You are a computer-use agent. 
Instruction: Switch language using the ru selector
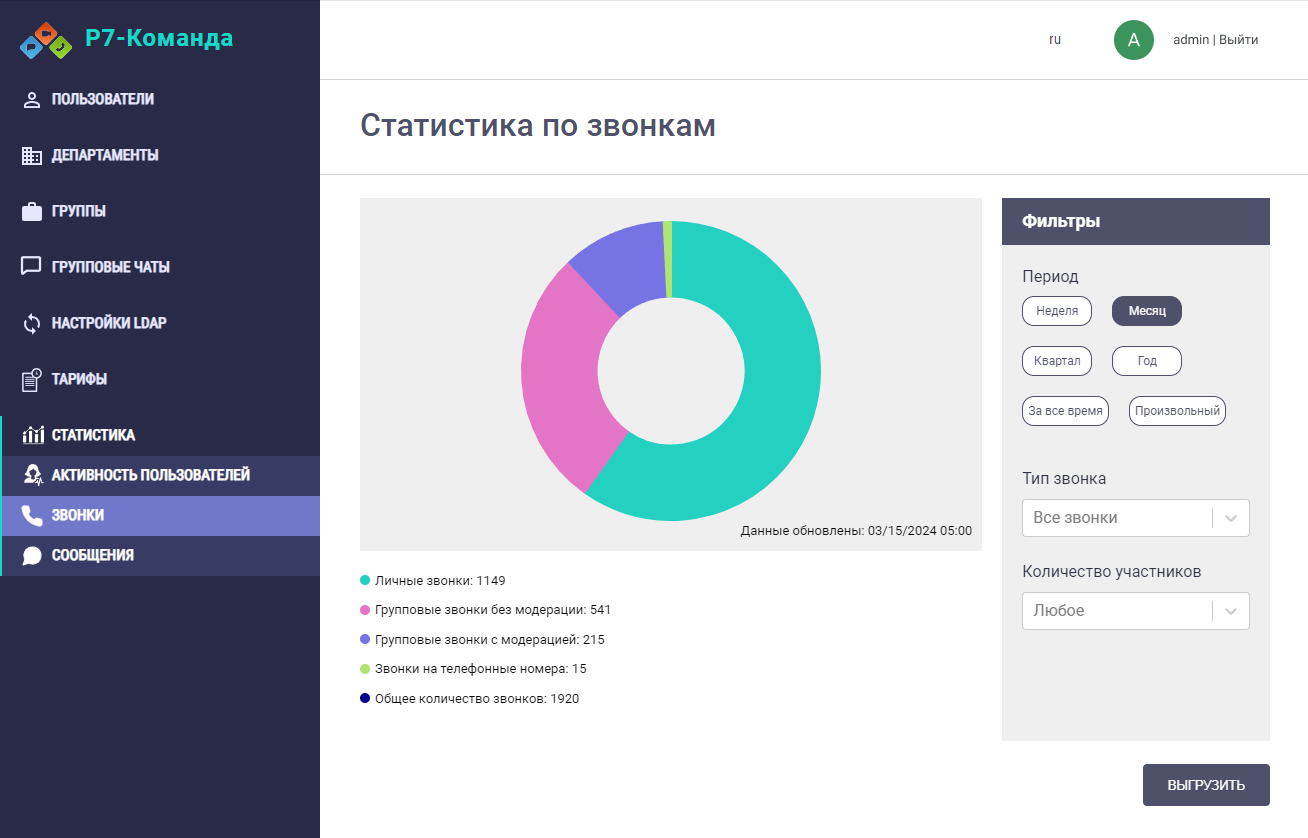[x=1054, y=40]
